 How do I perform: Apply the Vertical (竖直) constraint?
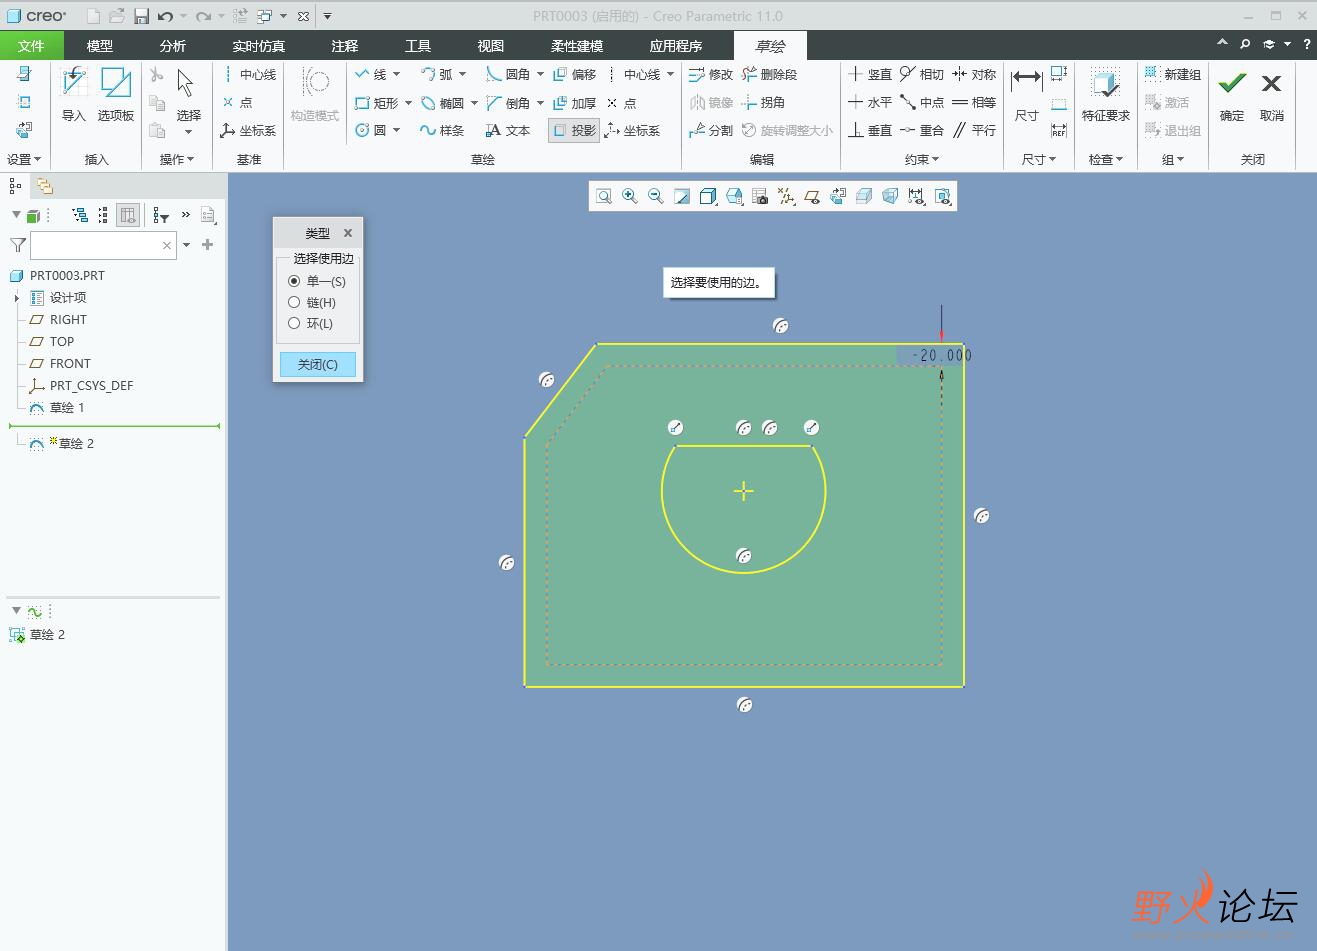(x=870, y=74)
